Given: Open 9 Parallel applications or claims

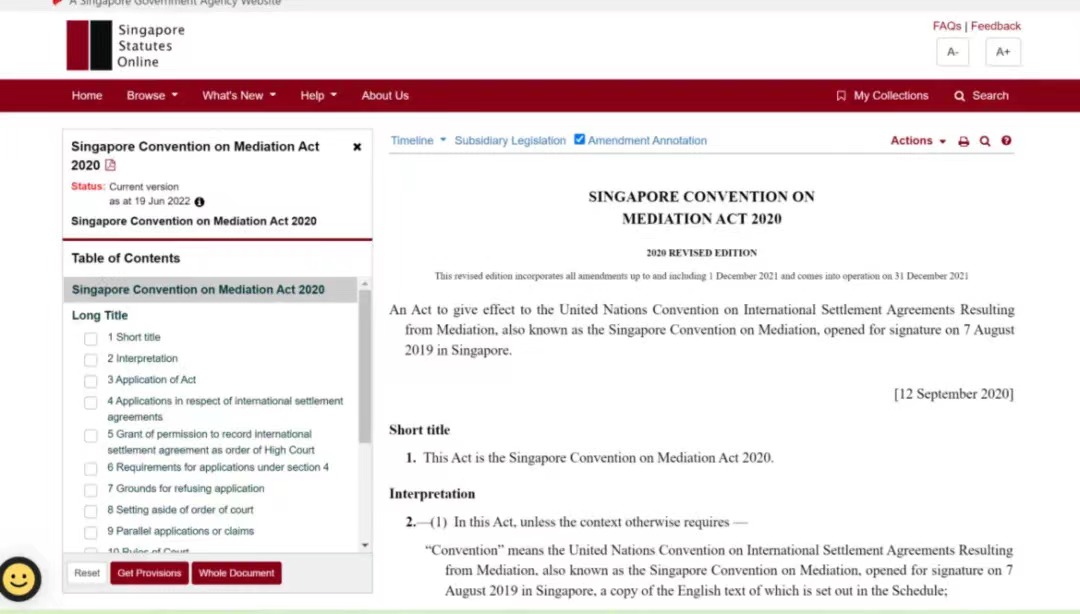Looking at the screenshot, I should click(x=180, y=531).
